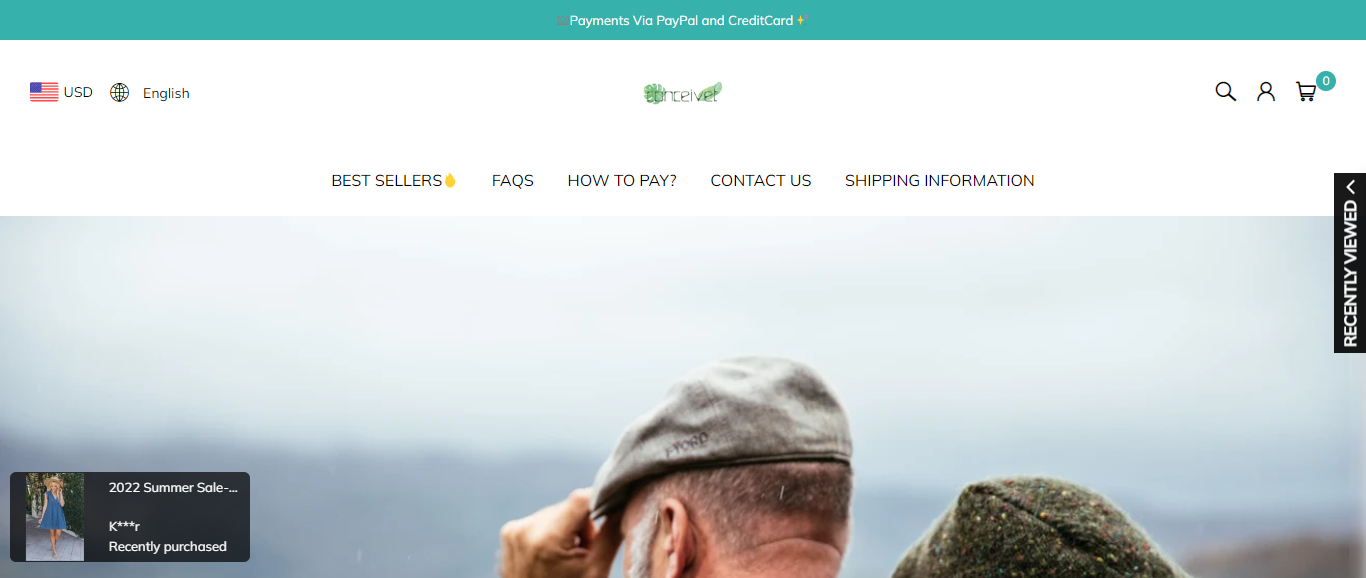Click the flame icon beside Best Sellers

point(450,180)
